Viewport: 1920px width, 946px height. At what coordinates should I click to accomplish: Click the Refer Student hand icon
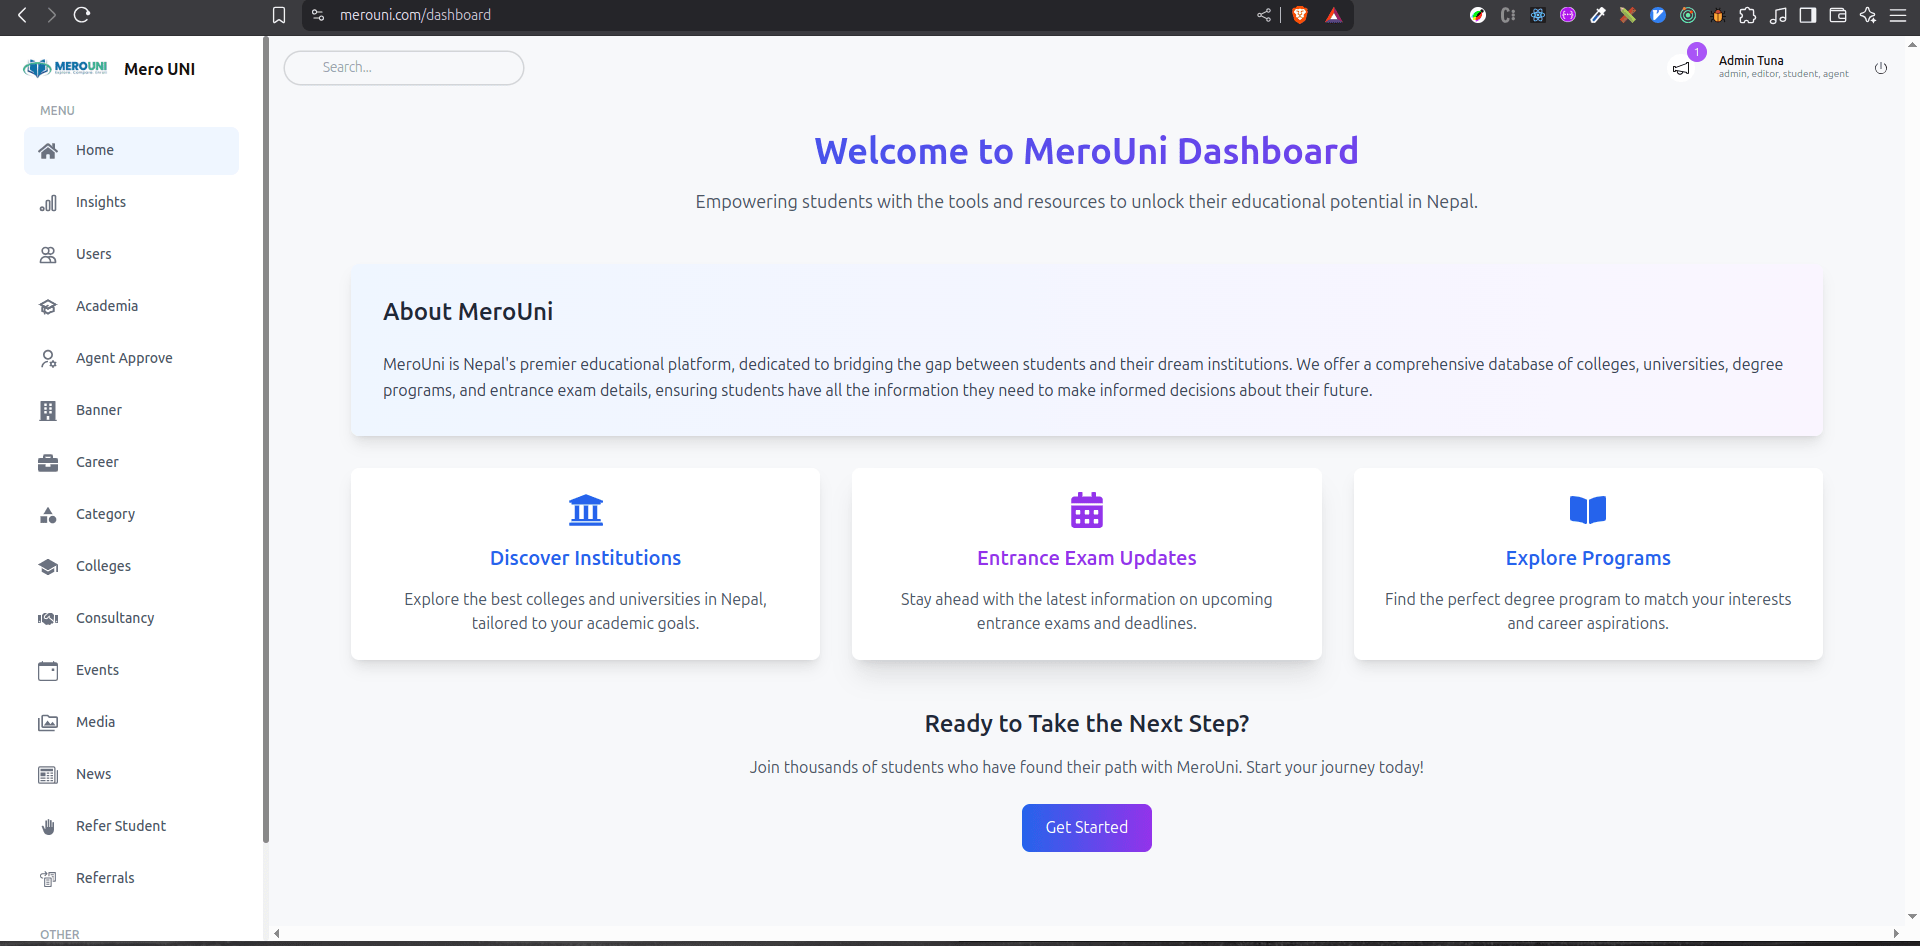(47, 826)
